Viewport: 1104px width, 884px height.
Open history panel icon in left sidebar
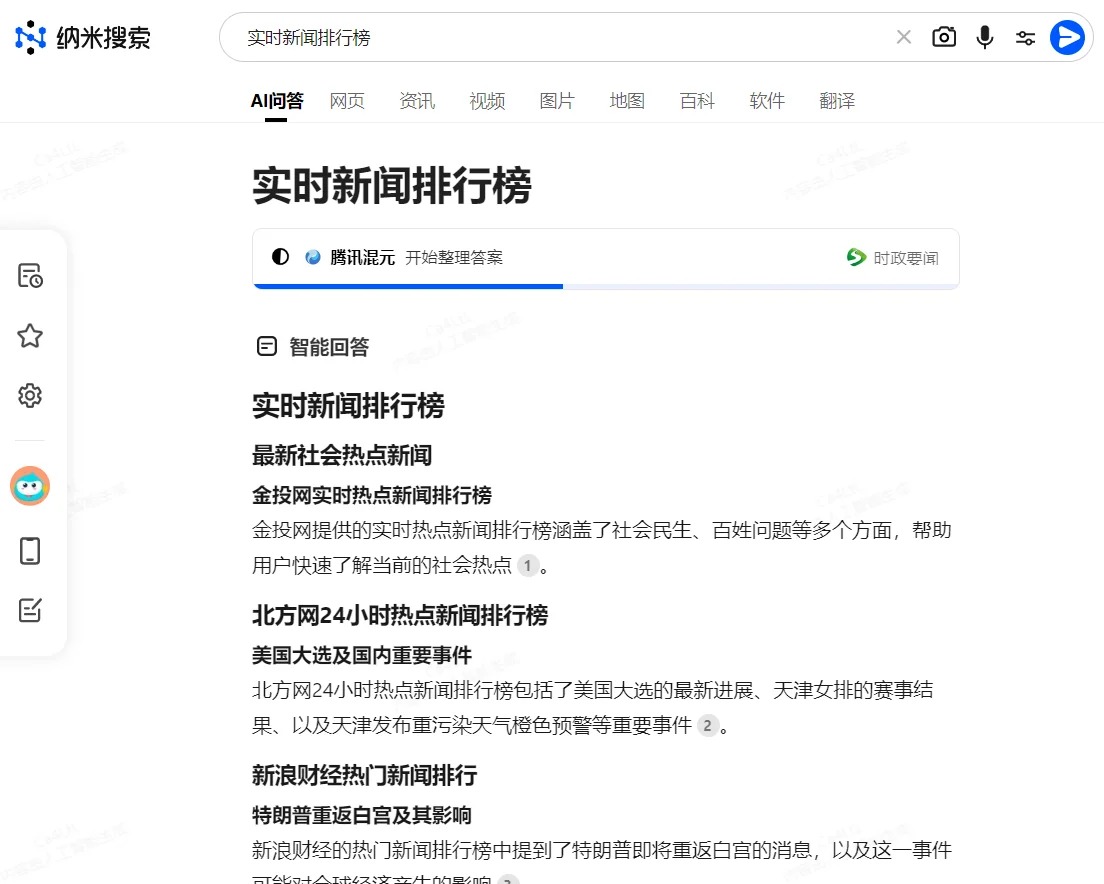pos(29,276)
